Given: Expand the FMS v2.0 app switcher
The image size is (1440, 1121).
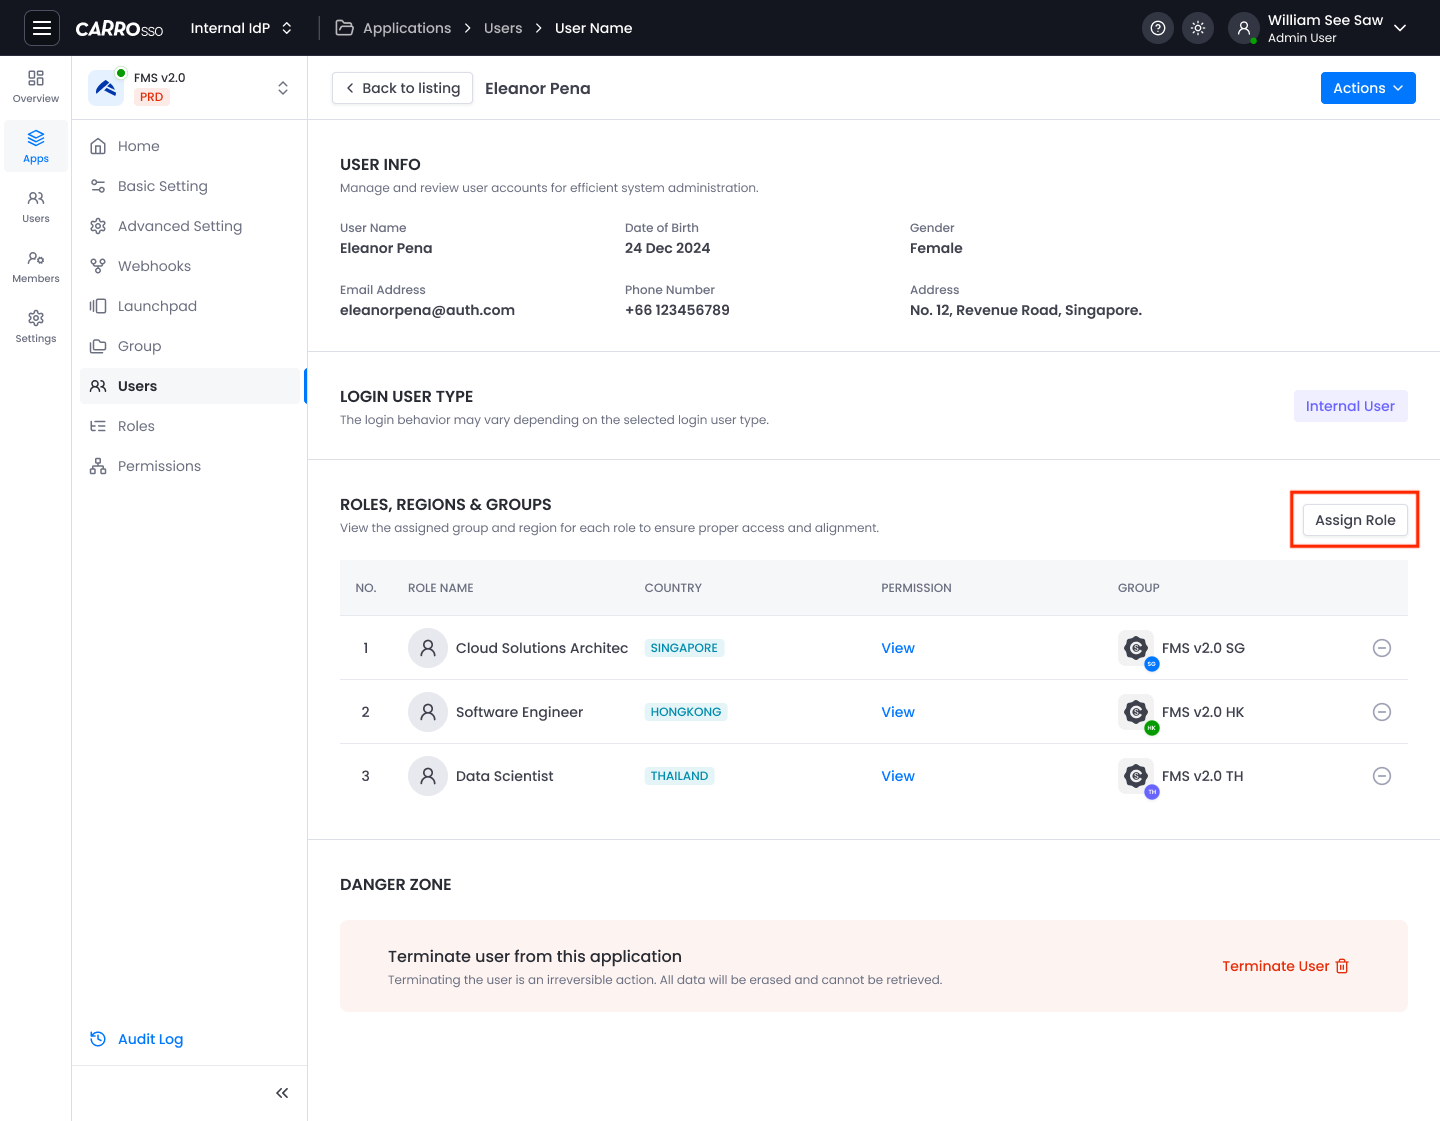Looking at the screenshot, I should [282, 87].
